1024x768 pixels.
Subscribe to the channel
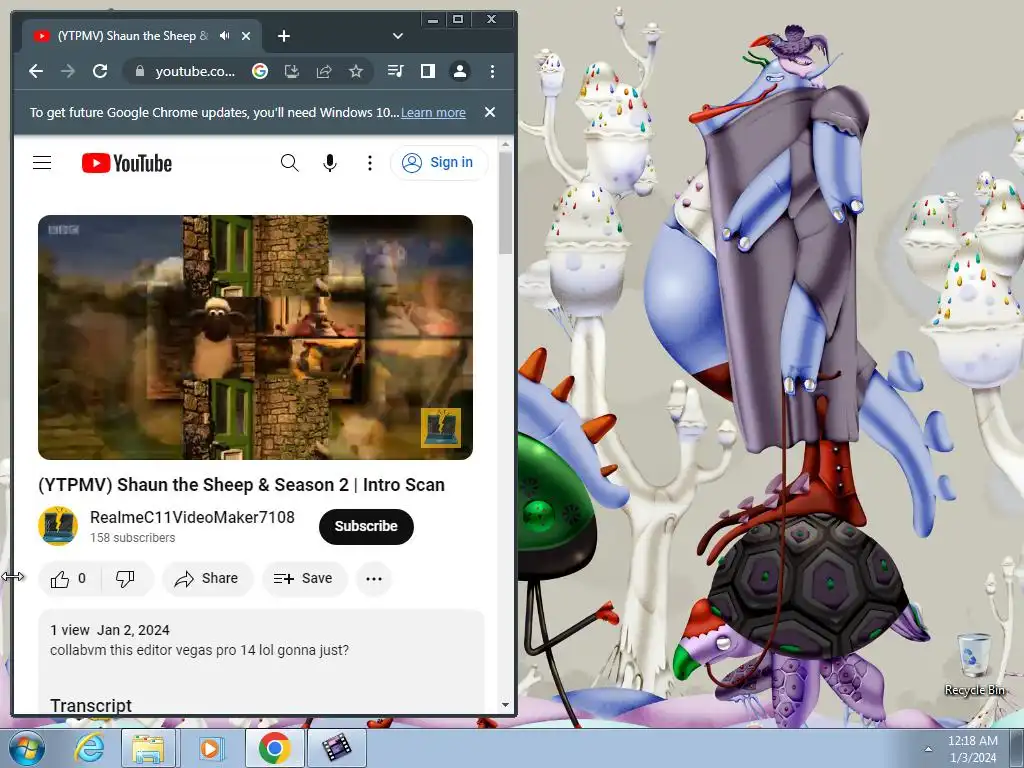coord(366,526)
